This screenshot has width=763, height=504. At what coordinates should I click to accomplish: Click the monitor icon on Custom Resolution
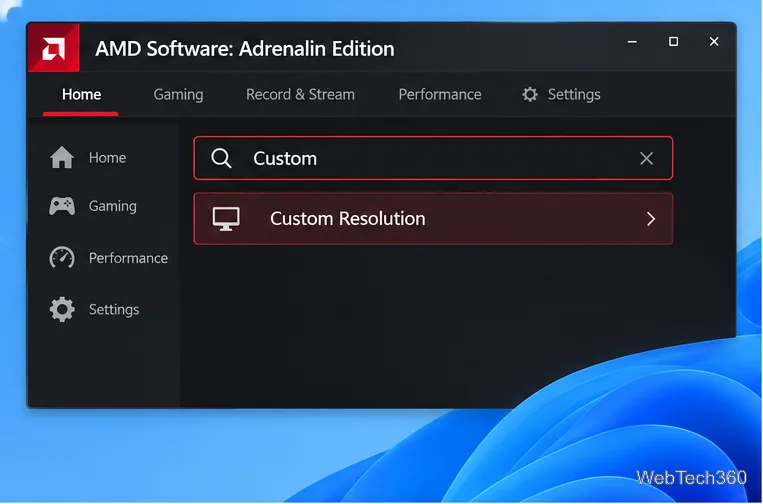[x=226, y=219]
